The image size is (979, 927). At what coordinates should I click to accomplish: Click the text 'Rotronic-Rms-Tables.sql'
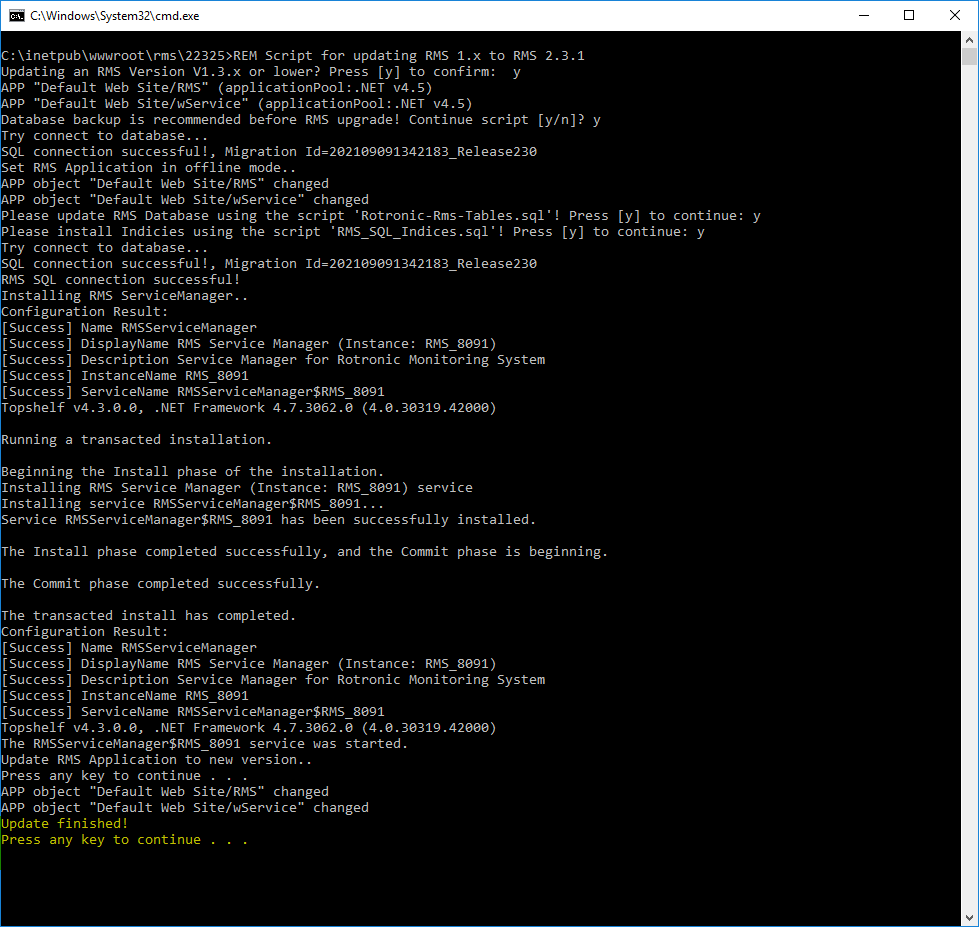tap(453, 216)
